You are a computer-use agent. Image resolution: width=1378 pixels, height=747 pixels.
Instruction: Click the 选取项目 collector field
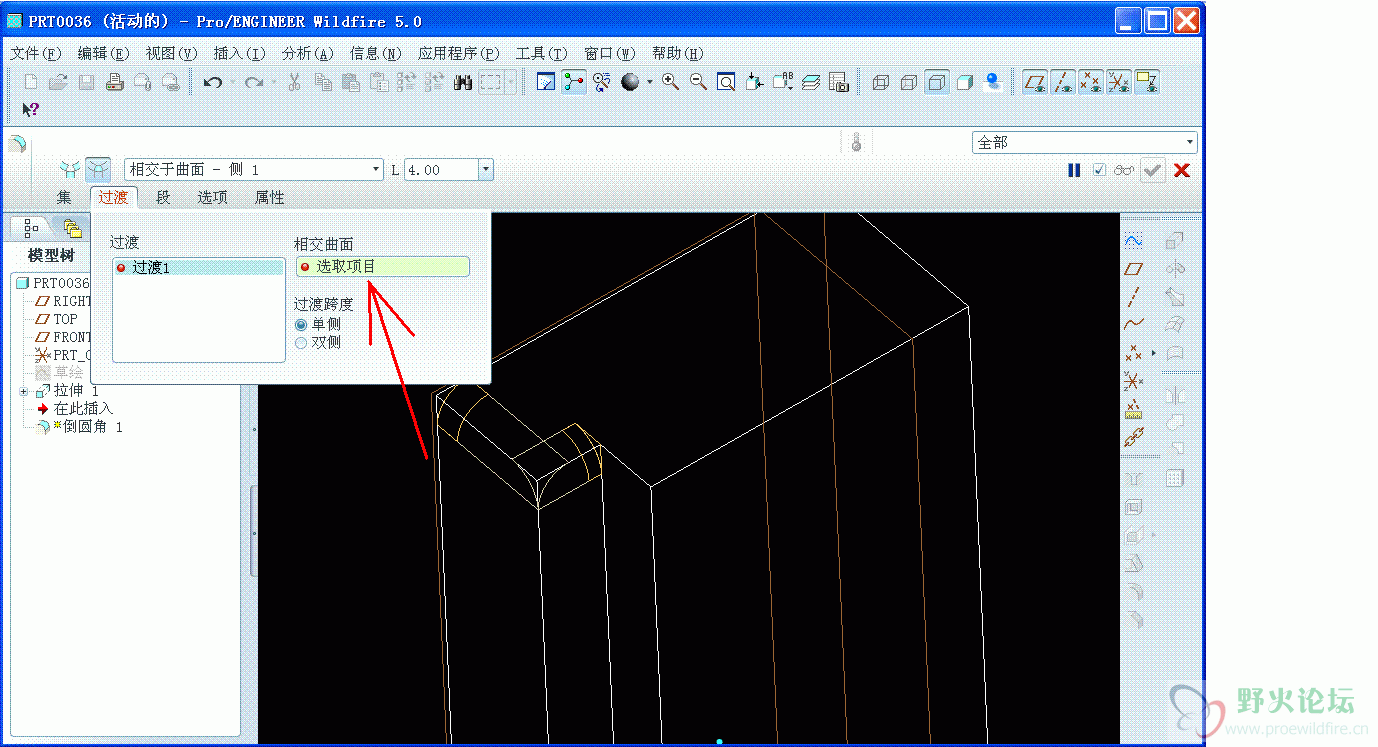click(383, 267)
